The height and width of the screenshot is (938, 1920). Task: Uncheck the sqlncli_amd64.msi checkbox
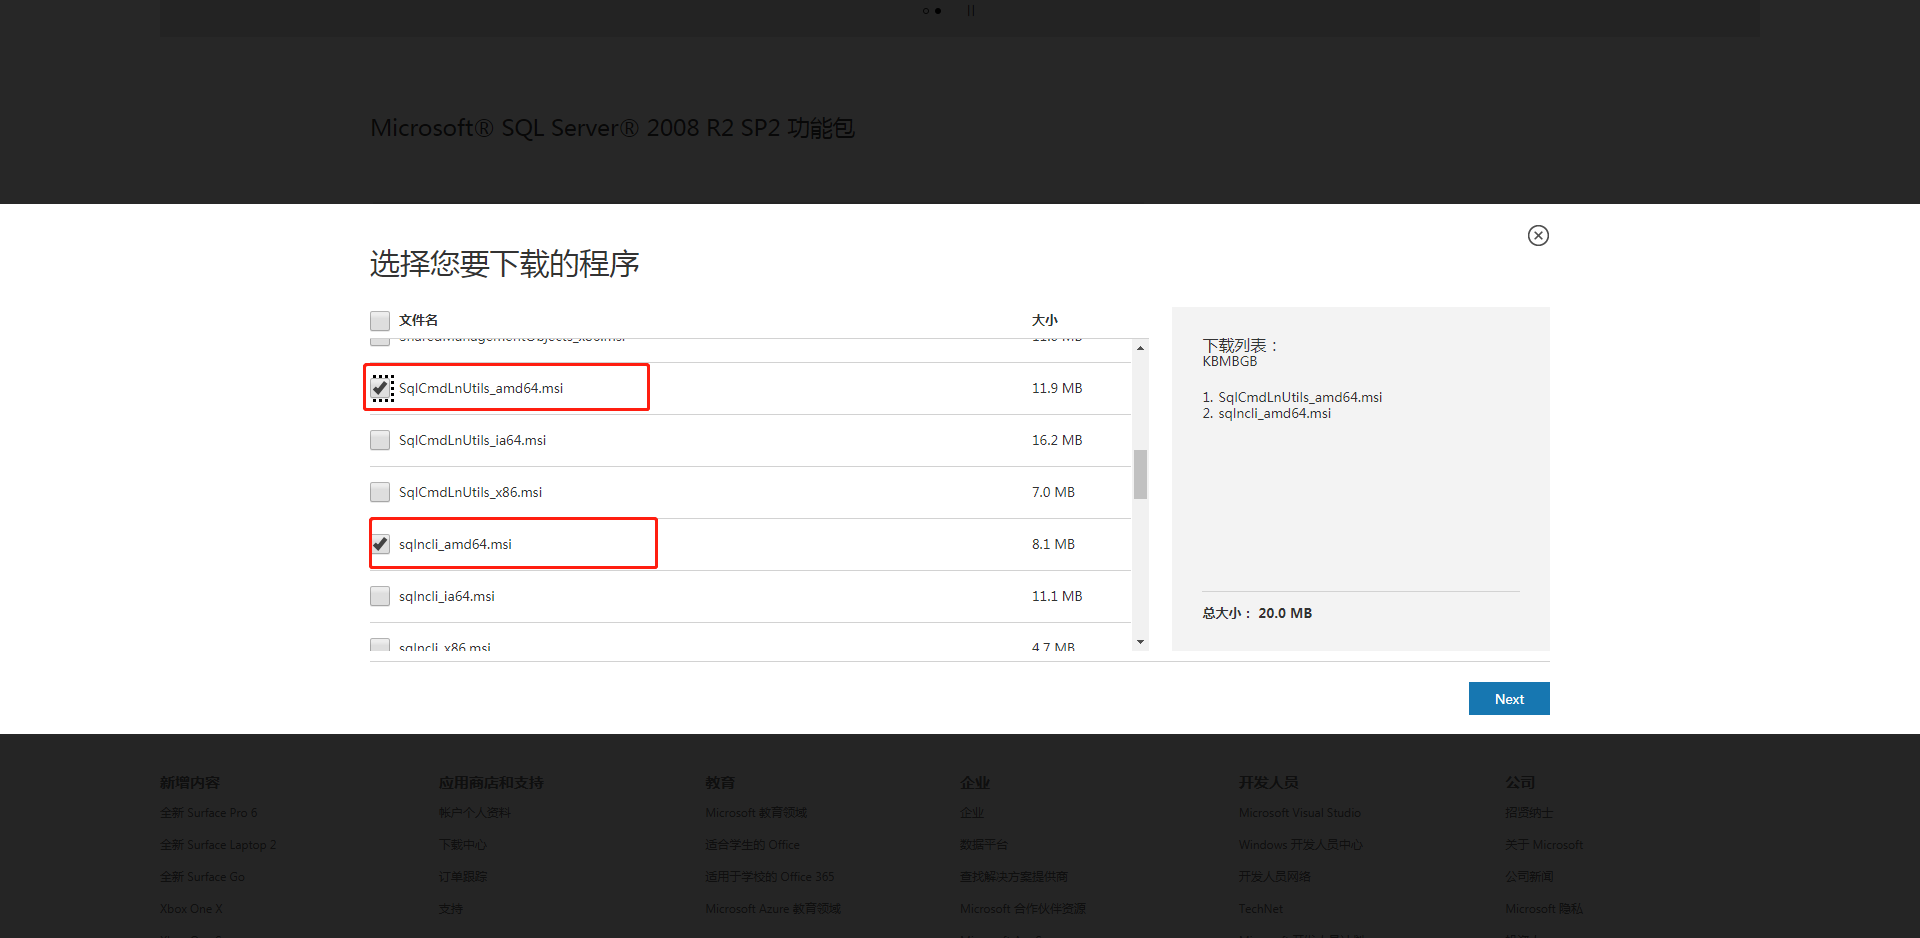click(380, 544)
